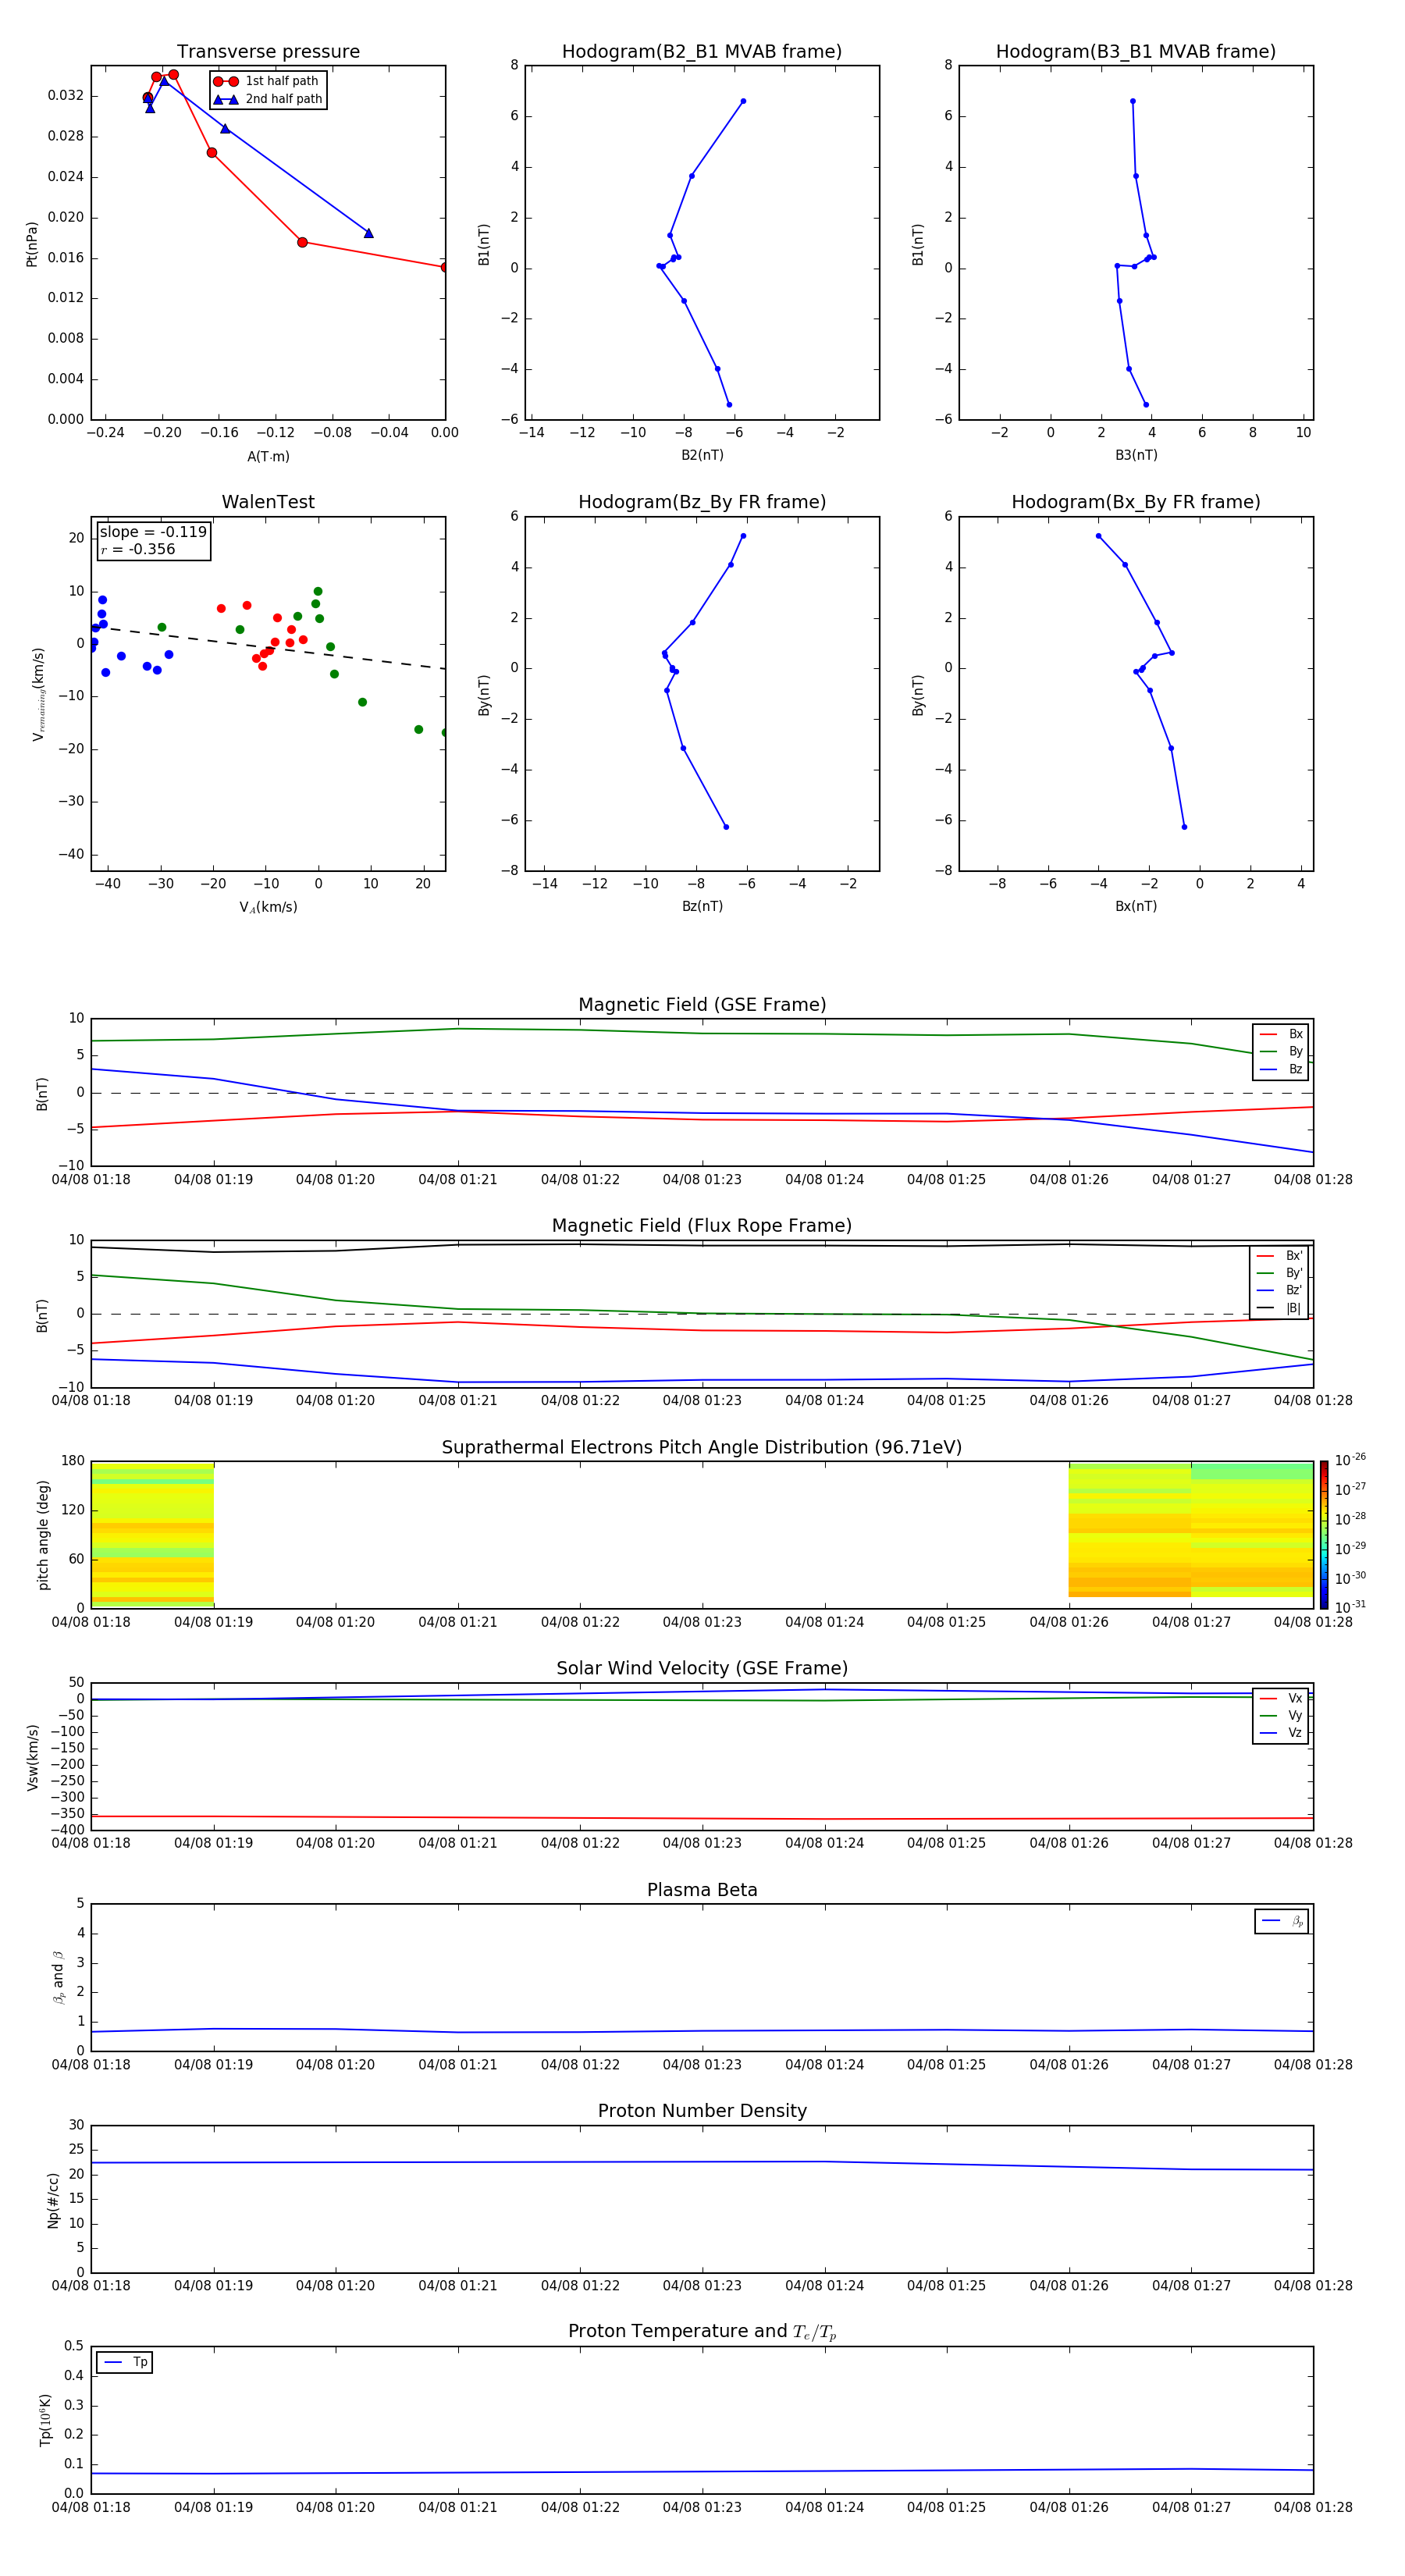Click the beta_p legend in Plasma Beta plot
The height and width of the screenshot is (2576, 1405).
coord(1282,1921)
